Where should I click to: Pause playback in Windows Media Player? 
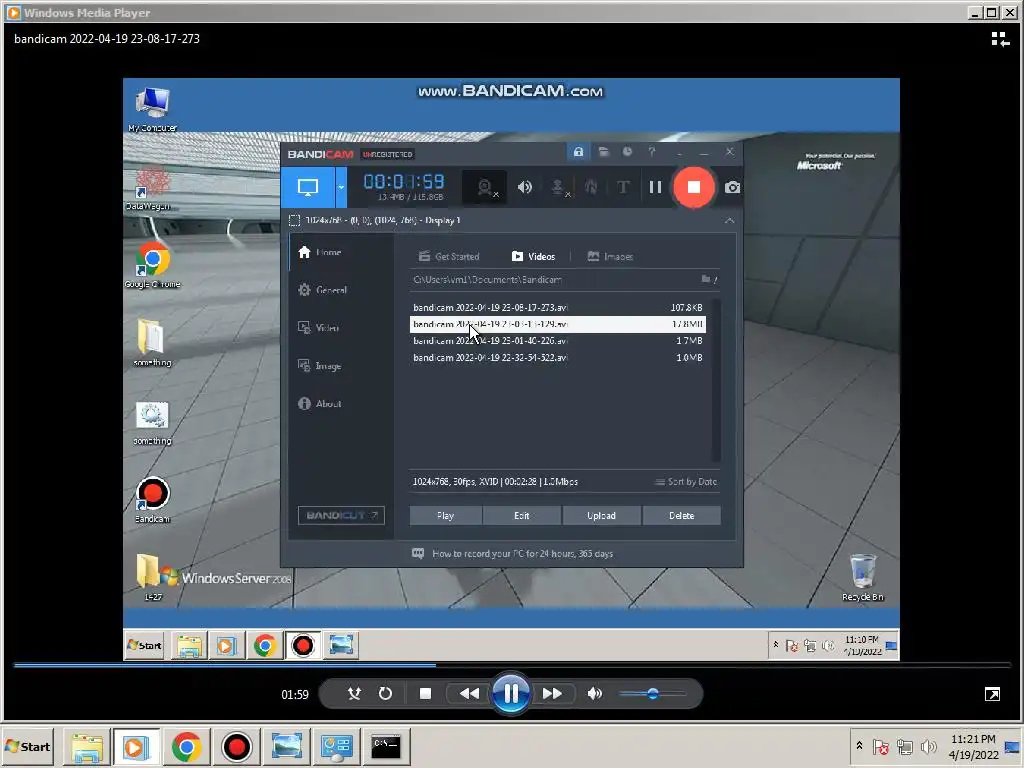pyautogui.click(x=511, y=694)
